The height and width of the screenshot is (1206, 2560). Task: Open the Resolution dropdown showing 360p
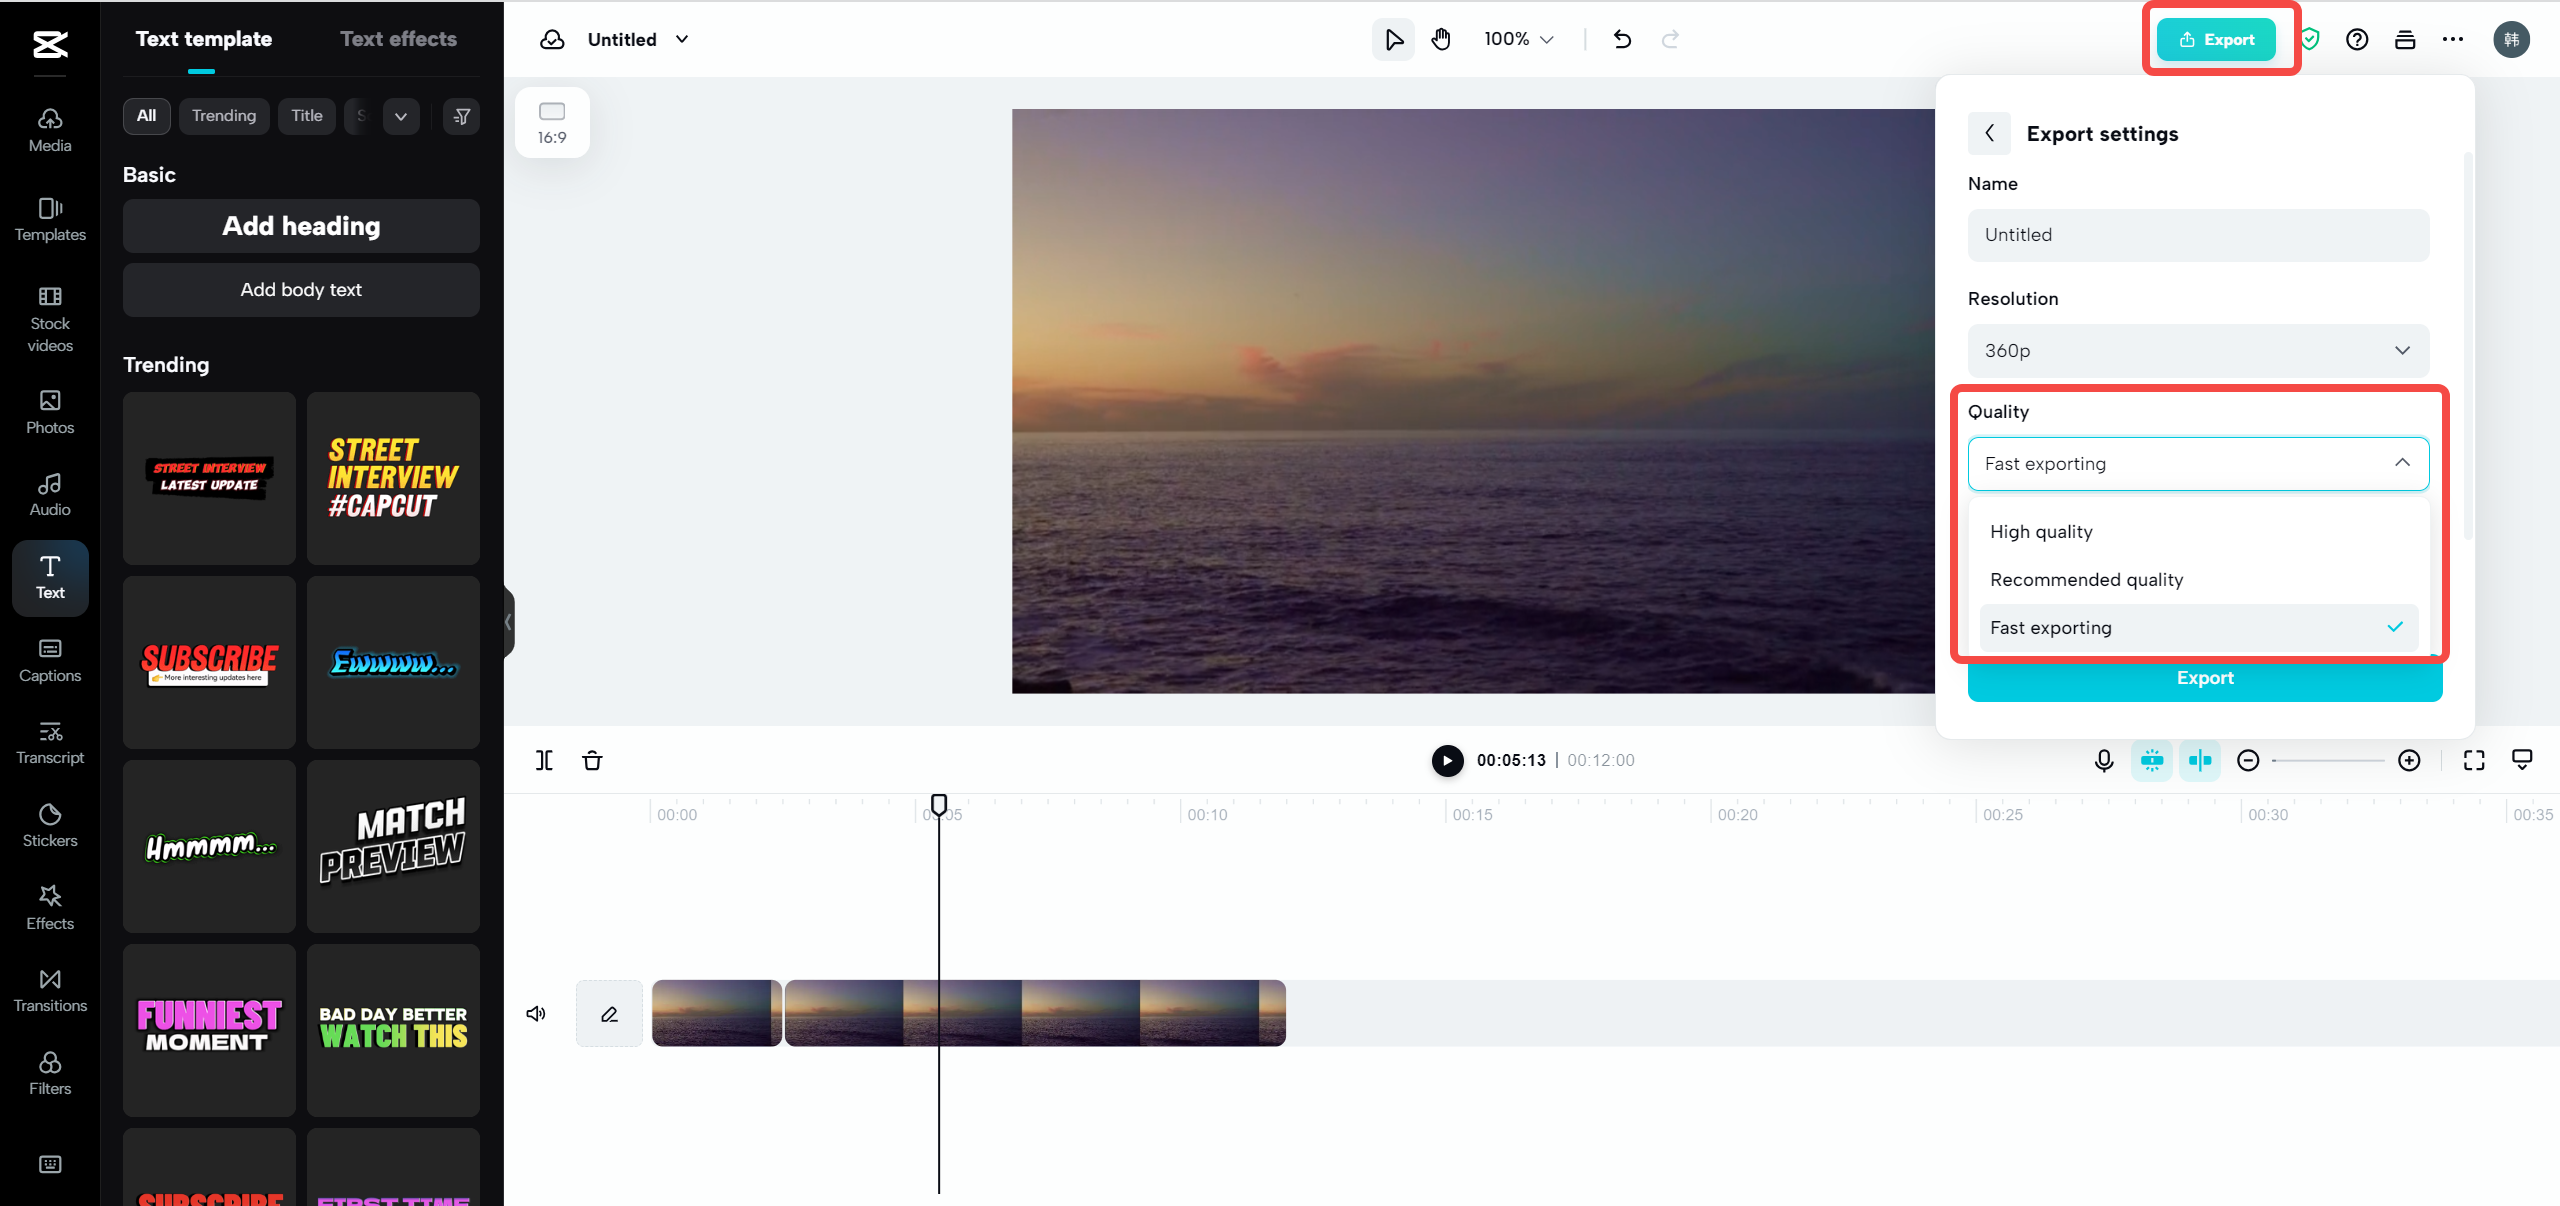coord(2196,351)
